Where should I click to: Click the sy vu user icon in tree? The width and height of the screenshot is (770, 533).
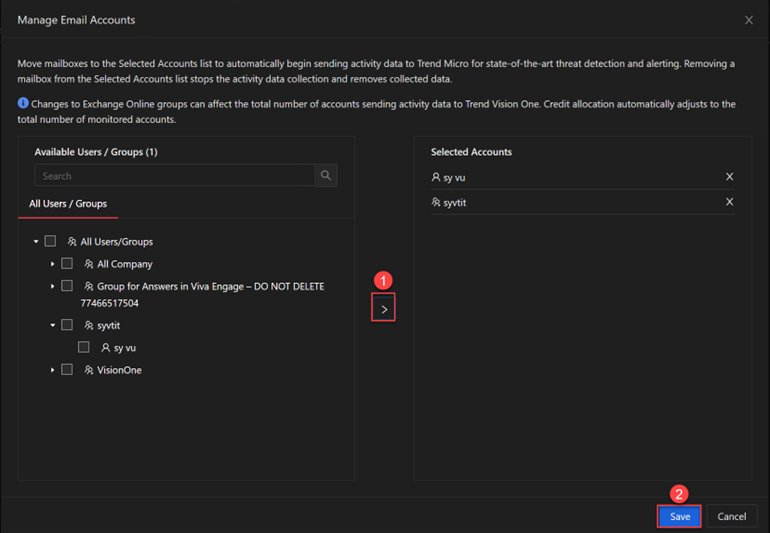(105, 348)
